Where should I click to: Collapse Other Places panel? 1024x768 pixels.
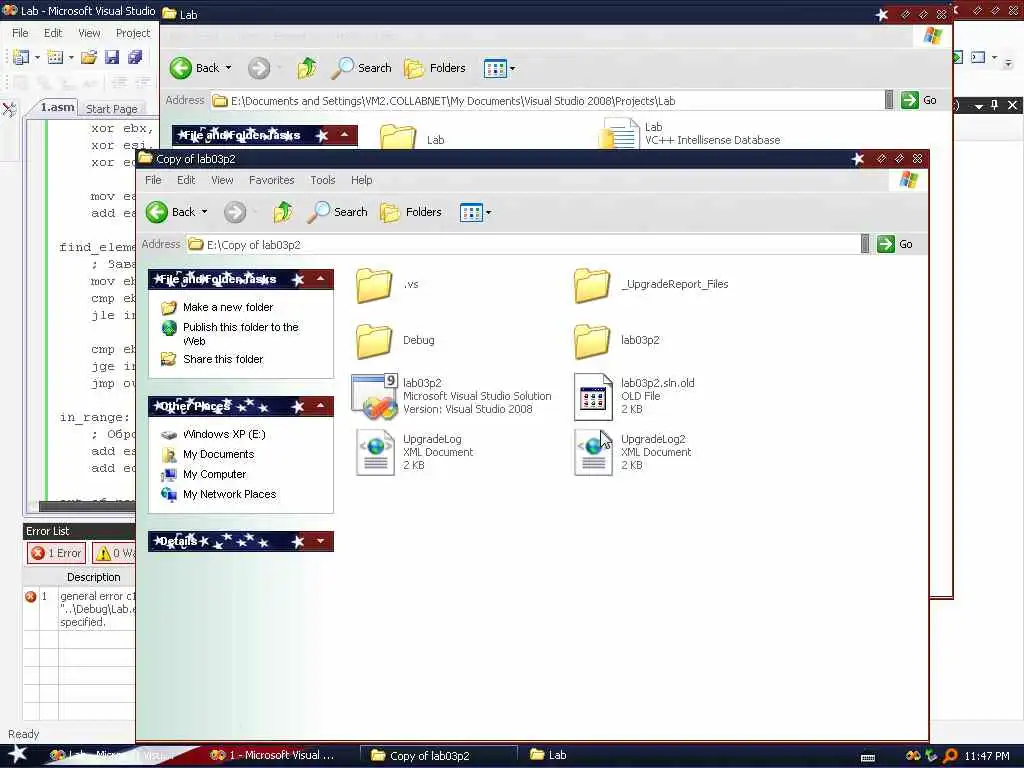coord(321,406)
